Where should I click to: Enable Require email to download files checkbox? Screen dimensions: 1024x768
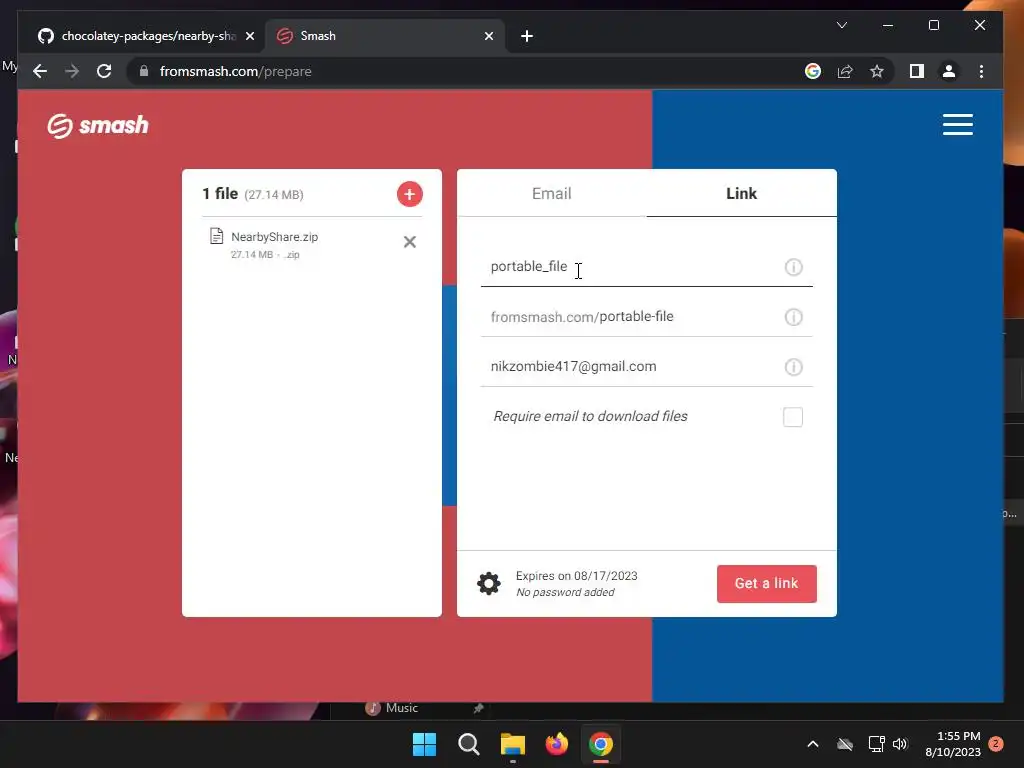792,417
